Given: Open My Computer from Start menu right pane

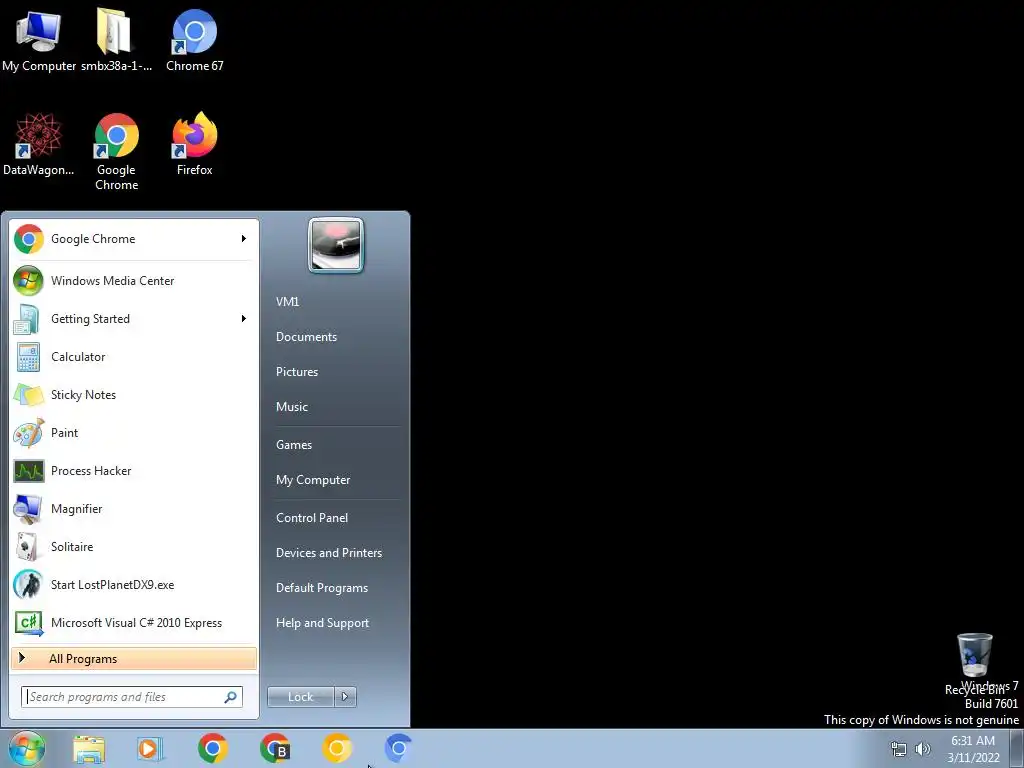Looking at the screenshot, I should coord(313,480).
